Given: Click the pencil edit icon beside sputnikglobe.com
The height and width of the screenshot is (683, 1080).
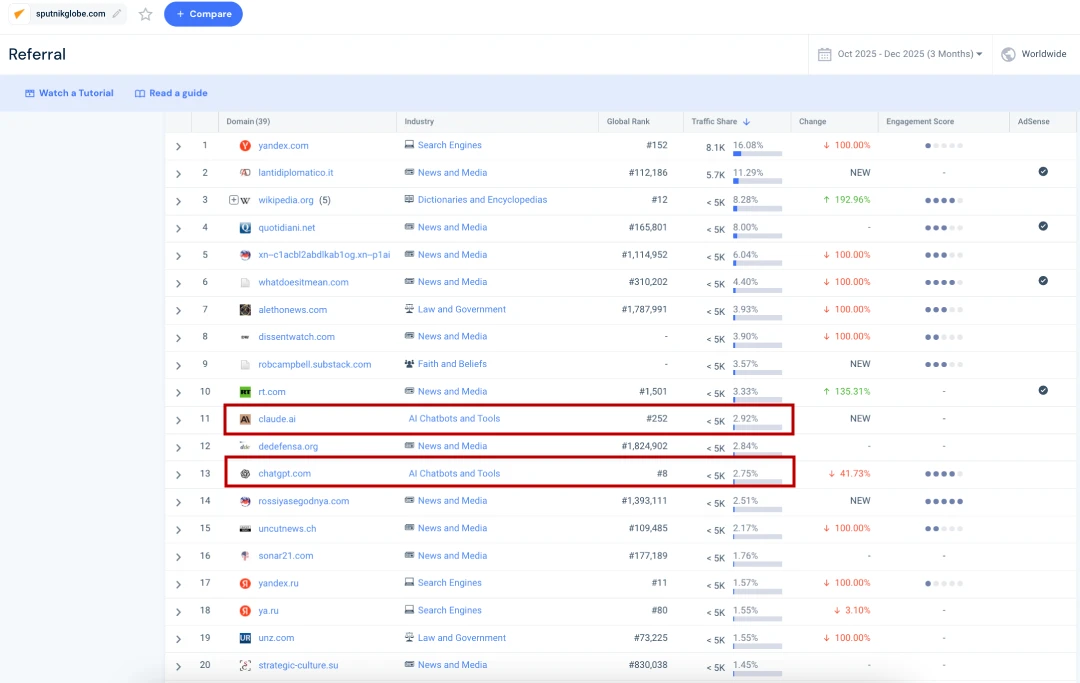Looking at the screenshot, I should (x=117, y=14).
